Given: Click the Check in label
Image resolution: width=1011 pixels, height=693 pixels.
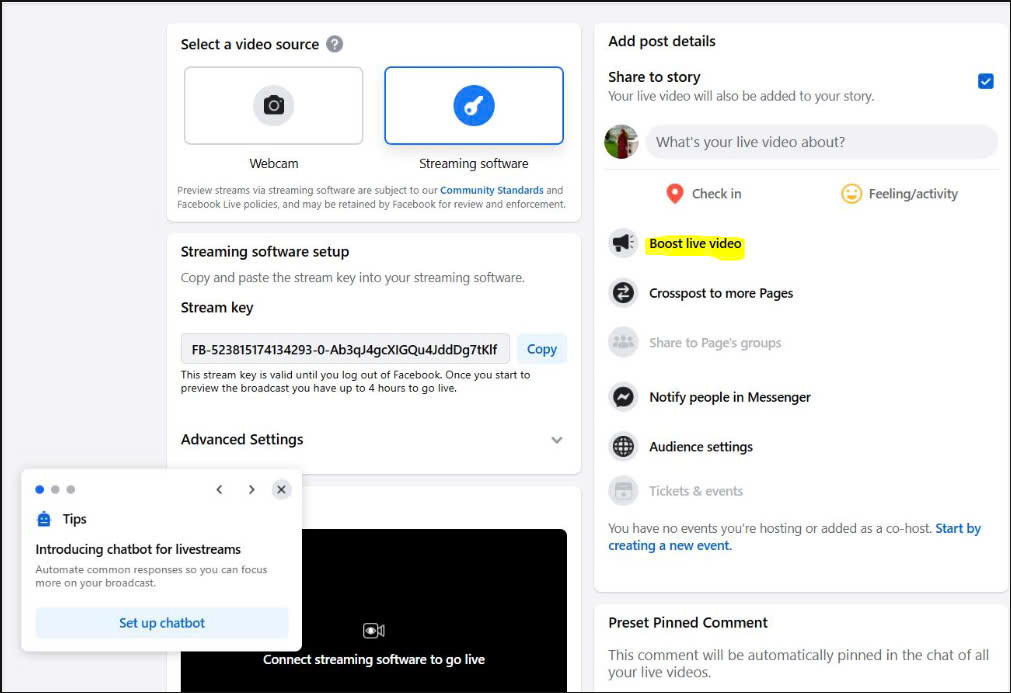Looking at the screenshot, I should click(716, 194).
